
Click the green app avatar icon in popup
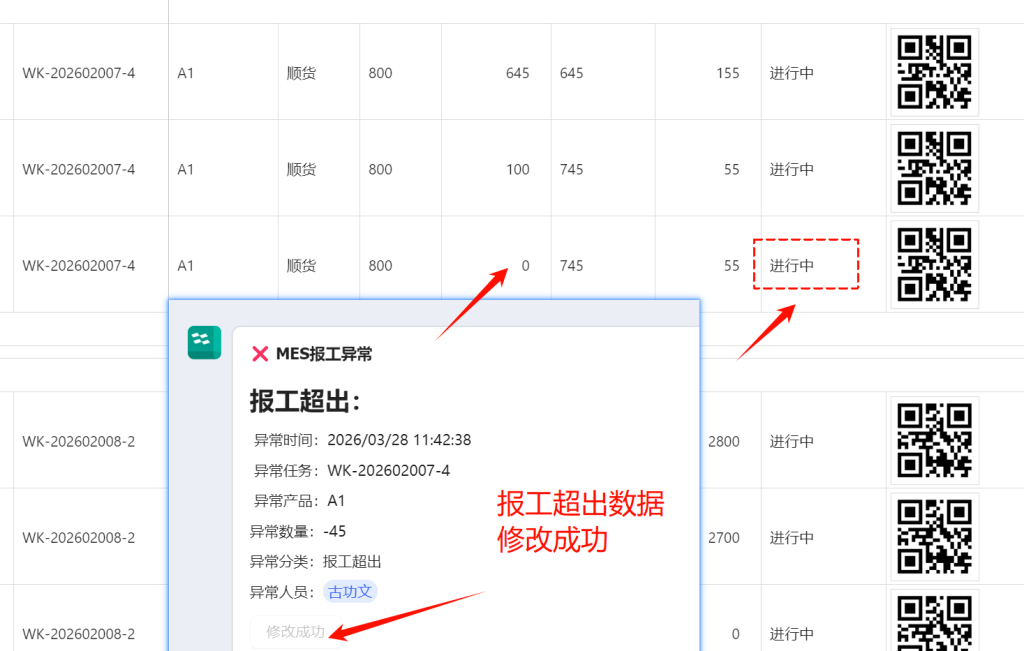(204, 343)
